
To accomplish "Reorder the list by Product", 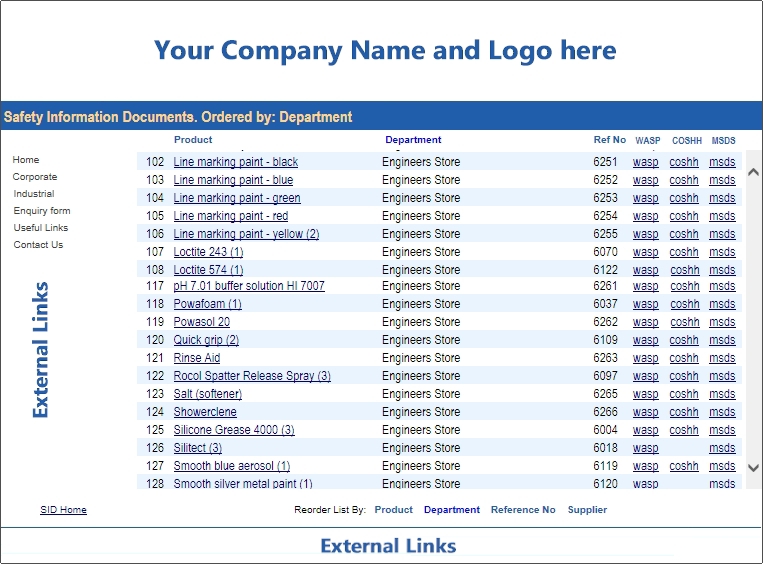I will pos(393,510).
